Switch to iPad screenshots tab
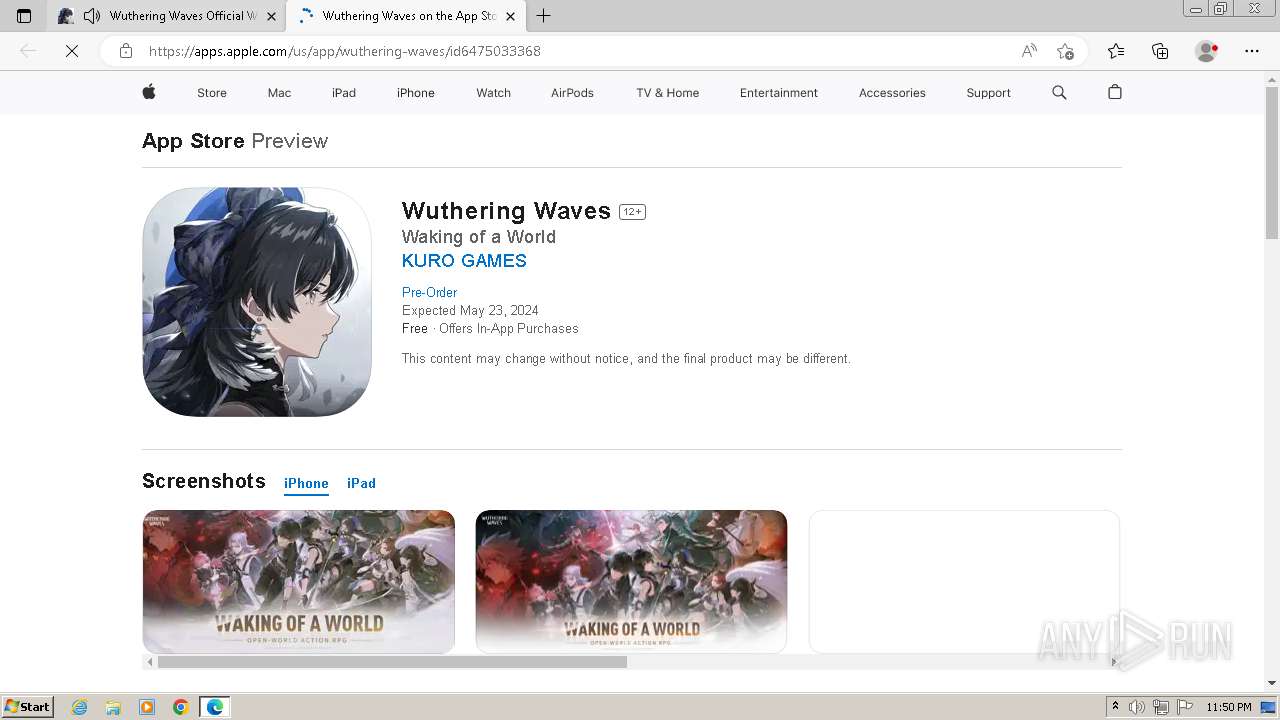Screen dimensions: 1280x720 pyautogui.click(x=361, y=483)
